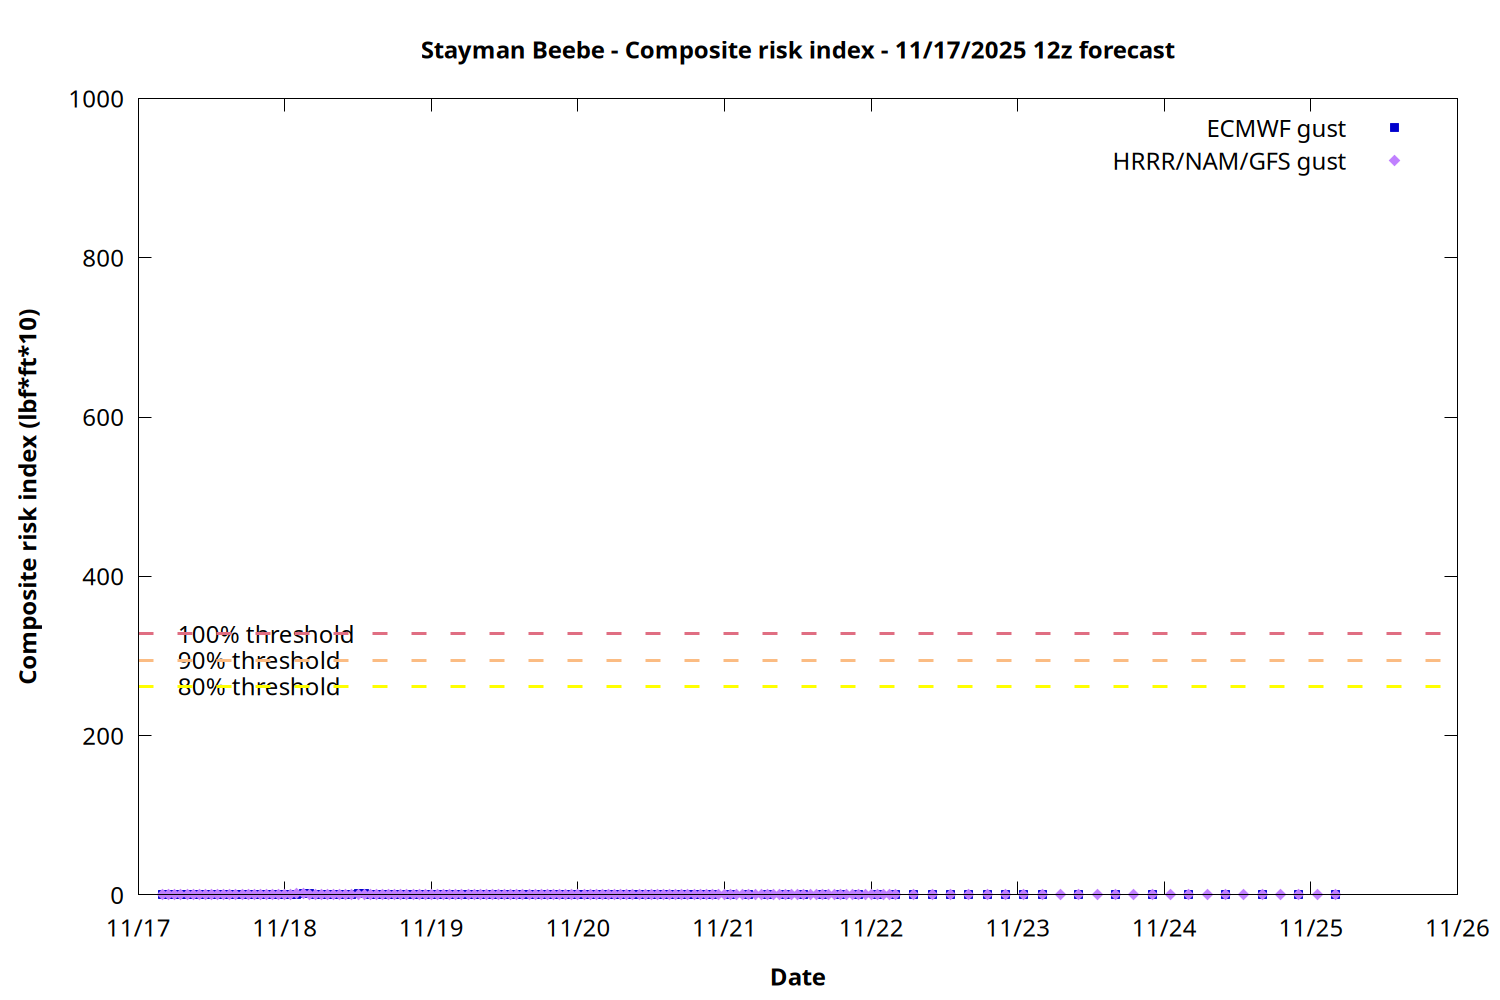Screen dimensions: 1500x1000
Task: Select the 11/23 date tick label
Action: [1017, 928]
